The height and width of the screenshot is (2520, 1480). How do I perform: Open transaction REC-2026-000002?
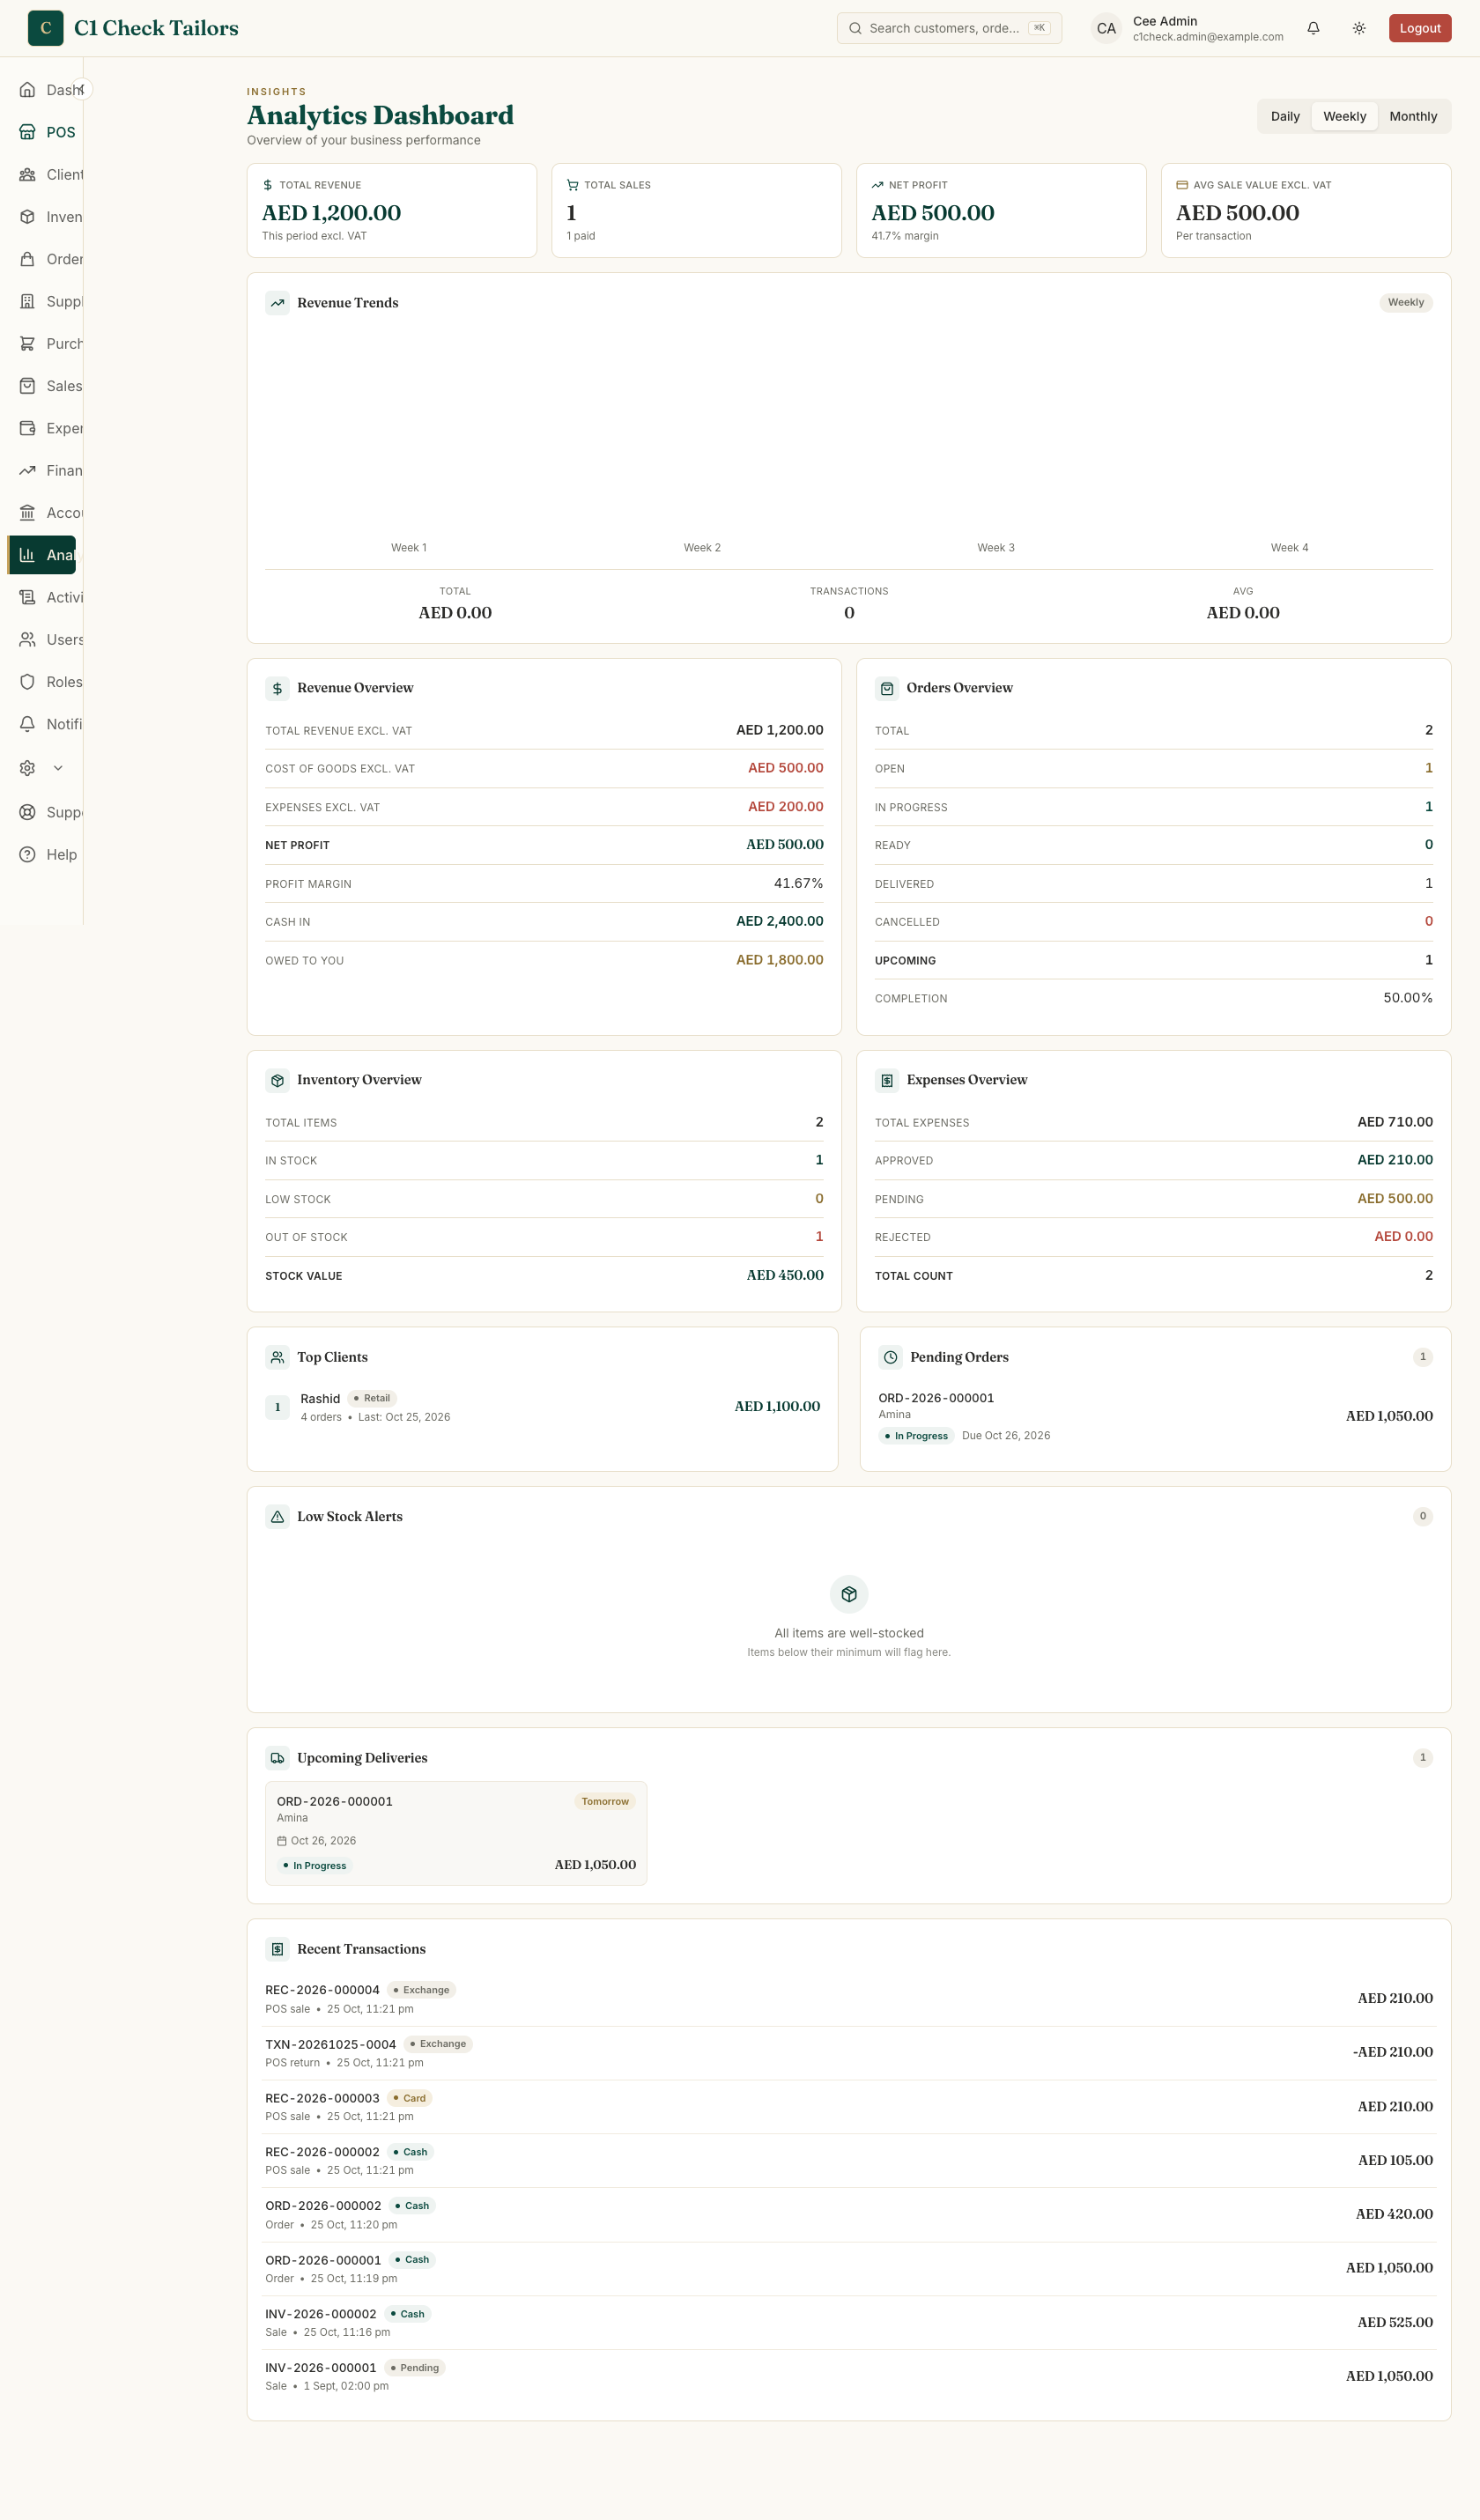click(848, 2160)
